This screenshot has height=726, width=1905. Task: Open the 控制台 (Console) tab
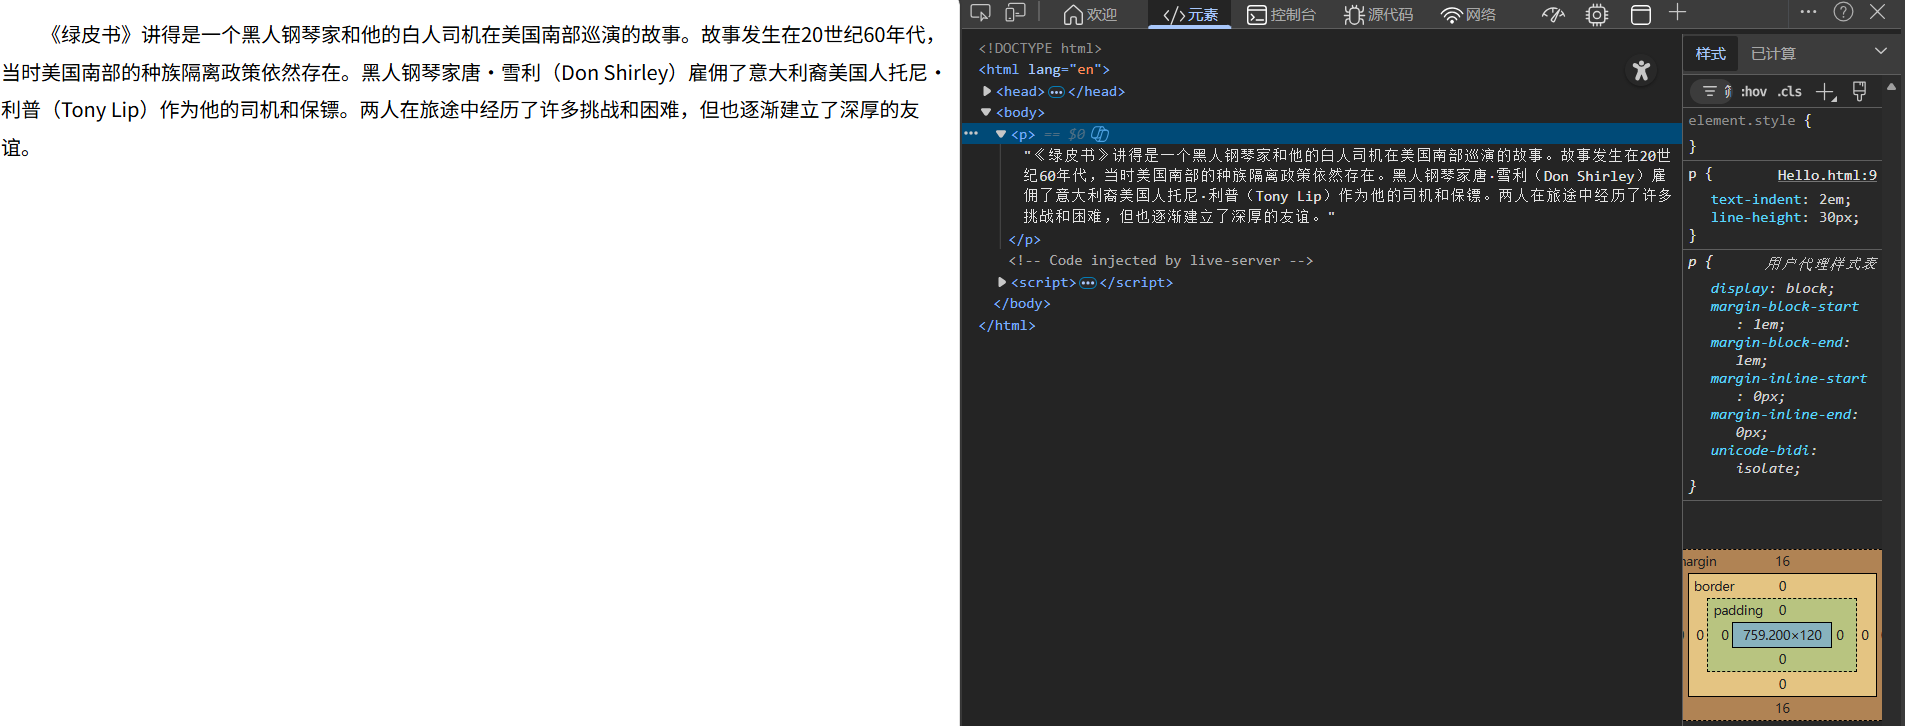click(x=1281, y=14)
